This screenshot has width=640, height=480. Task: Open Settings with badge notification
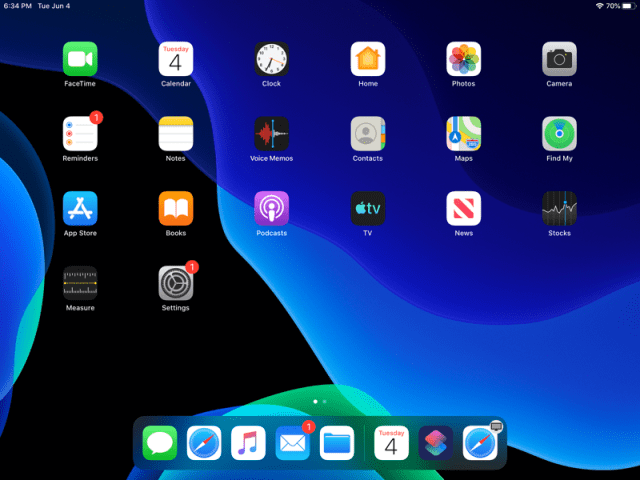pyautogui.click(x=176, y=283)
